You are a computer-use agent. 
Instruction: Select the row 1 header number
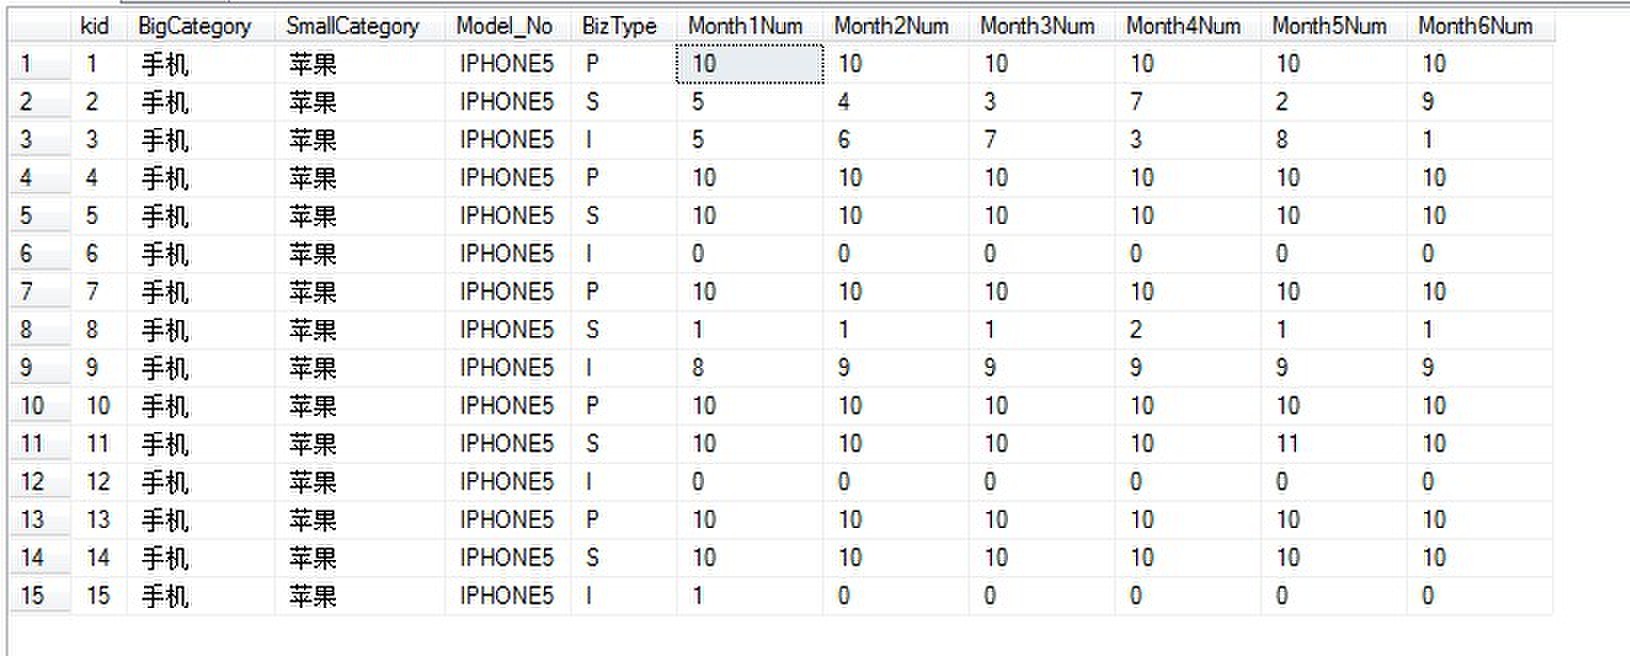pos(27,64)
